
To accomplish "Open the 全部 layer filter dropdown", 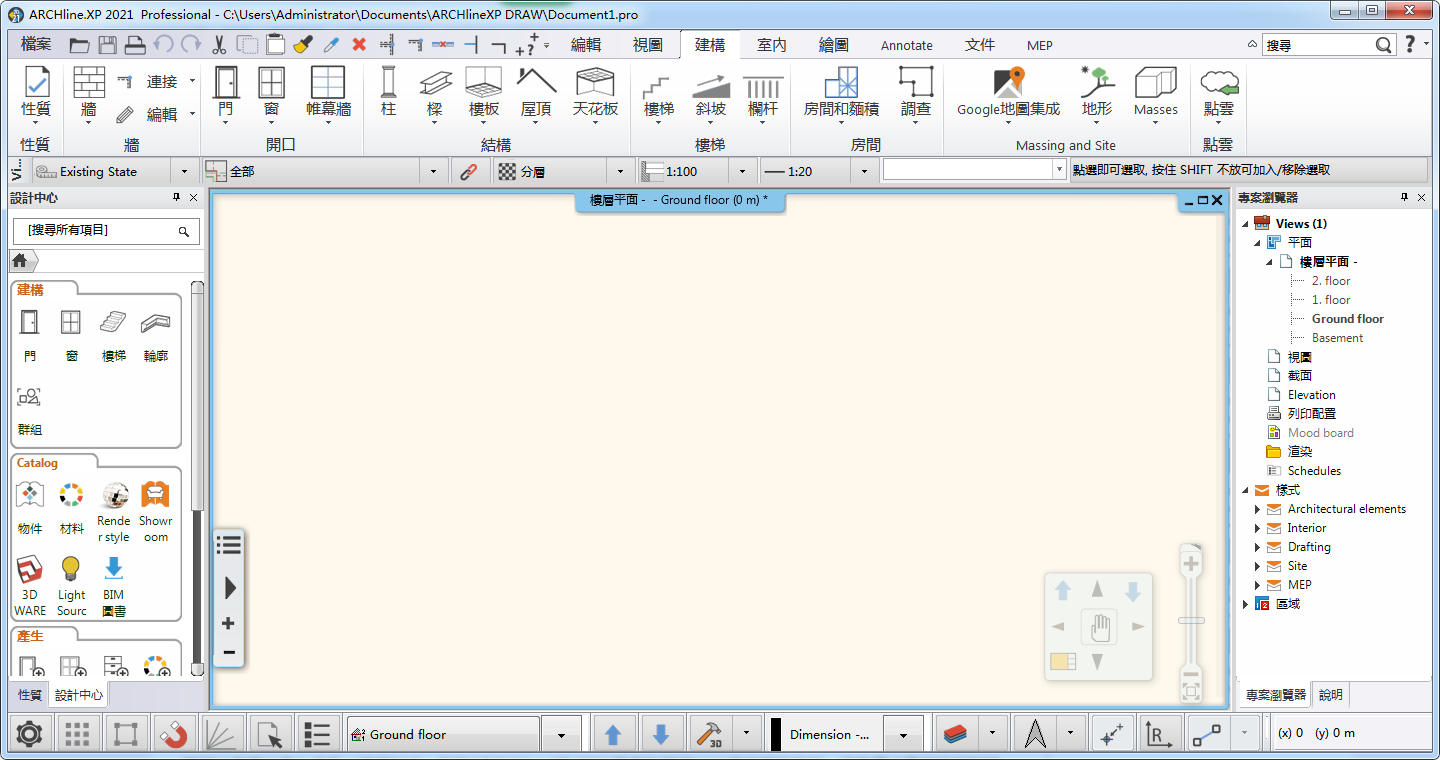I will (x=433, y=172).
